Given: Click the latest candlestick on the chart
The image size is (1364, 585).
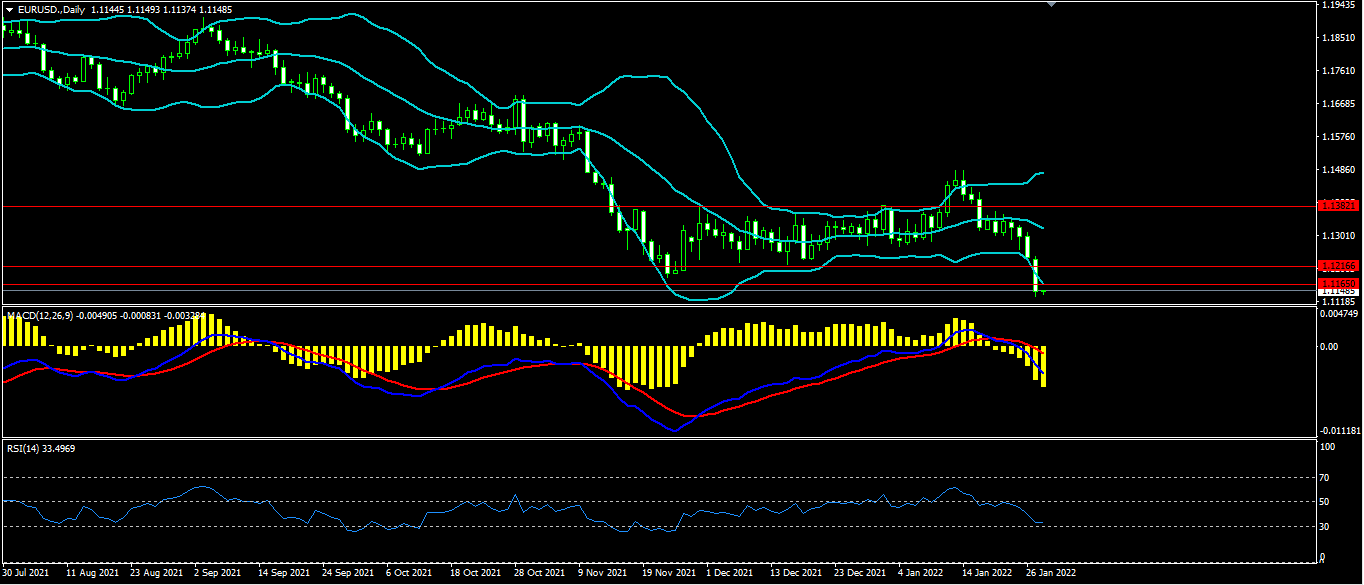Looking at the screenshot, I should click(x=1044, y=290).
